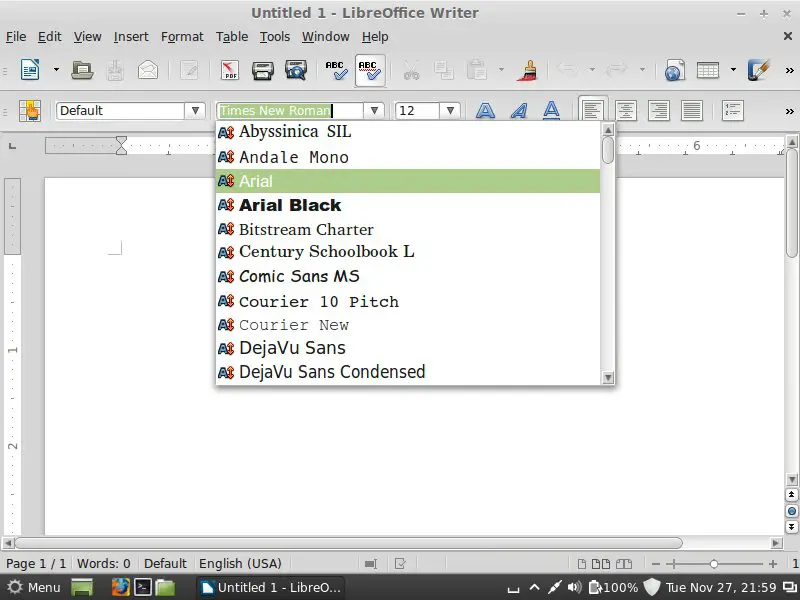Open the Window menu
Viewport: 800px width, 600px height.
click(326, 37)
